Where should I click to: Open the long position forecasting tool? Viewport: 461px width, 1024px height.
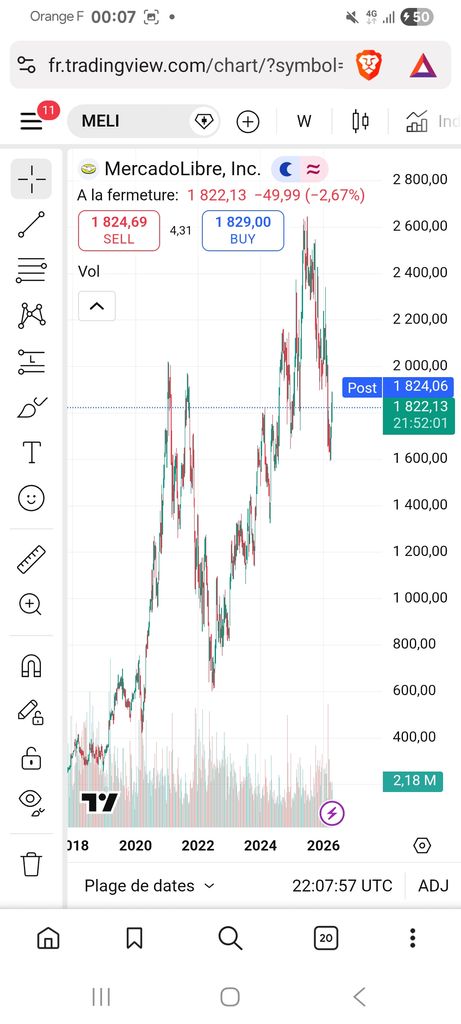click(31, 362)
